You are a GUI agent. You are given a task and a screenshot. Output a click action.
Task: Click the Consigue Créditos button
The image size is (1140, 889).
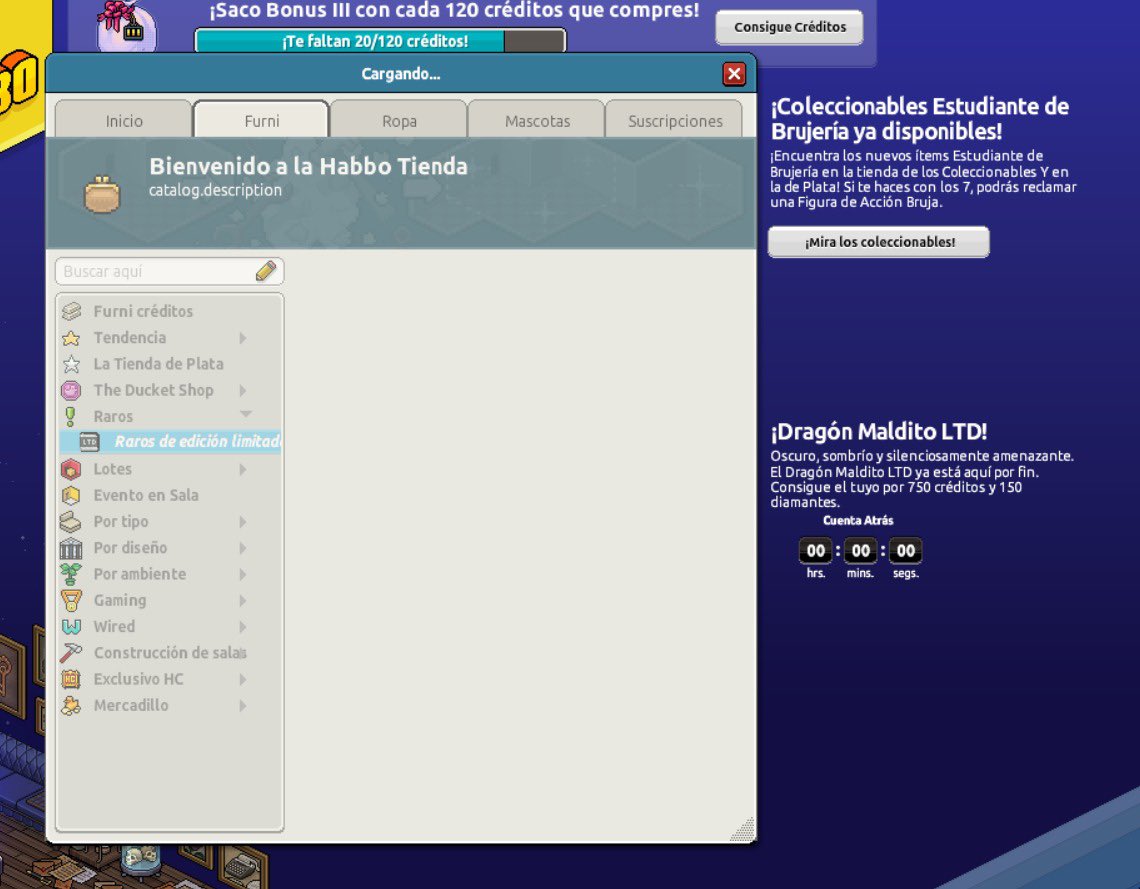[x=790, y=28]
